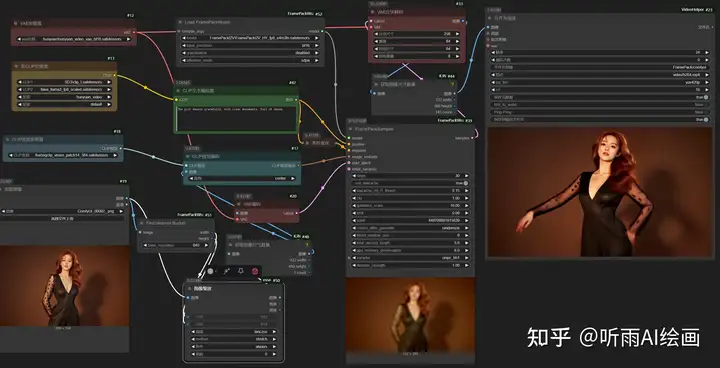Open hunyuan_video type dropdown in CLIP loader
Image resolution: width=720 pixels, height=368 pixels.
(x=64, y=97)
